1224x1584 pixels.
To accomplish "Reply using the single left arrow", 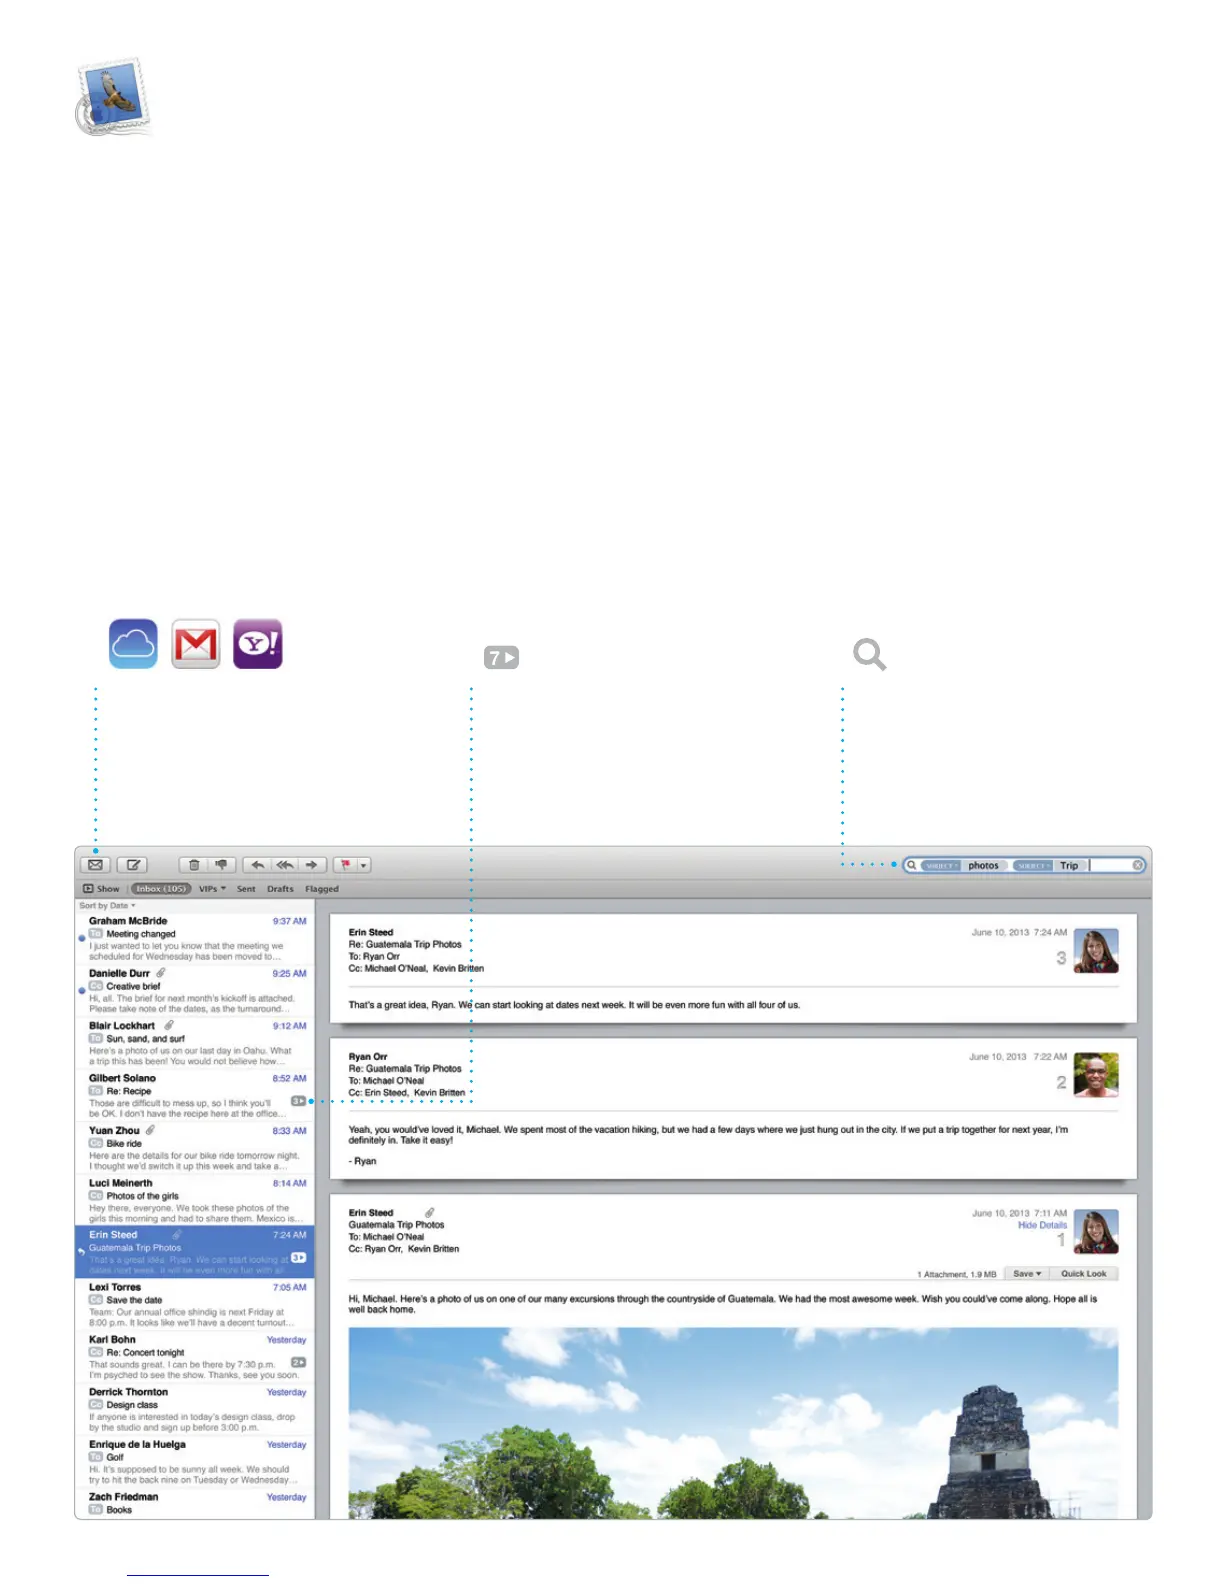I will click(x=257, y=865).
